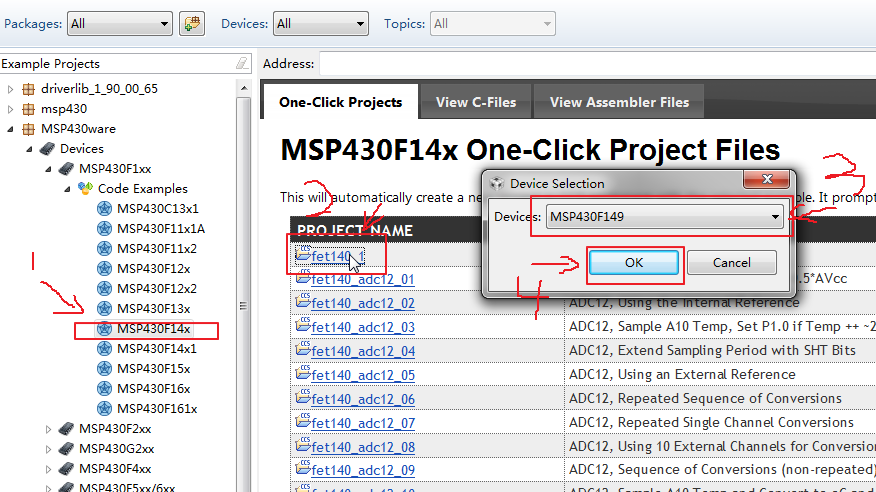Expand the driverlib_1_90_00_65 node
The image size is (876, 492).
(10, 89)
